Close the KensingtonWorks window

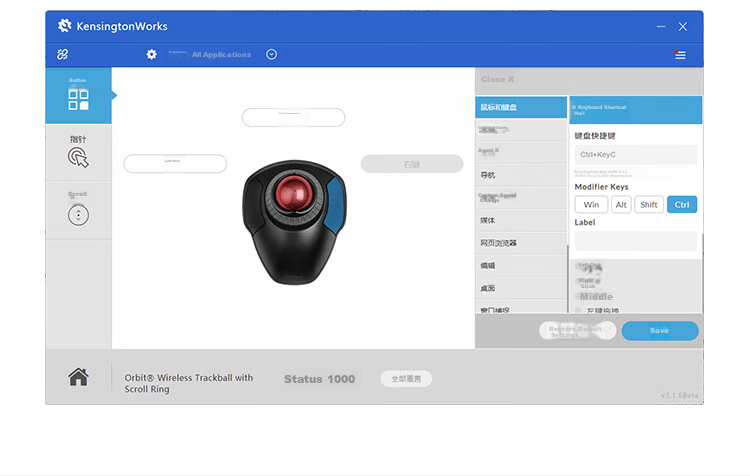point(683,27)
